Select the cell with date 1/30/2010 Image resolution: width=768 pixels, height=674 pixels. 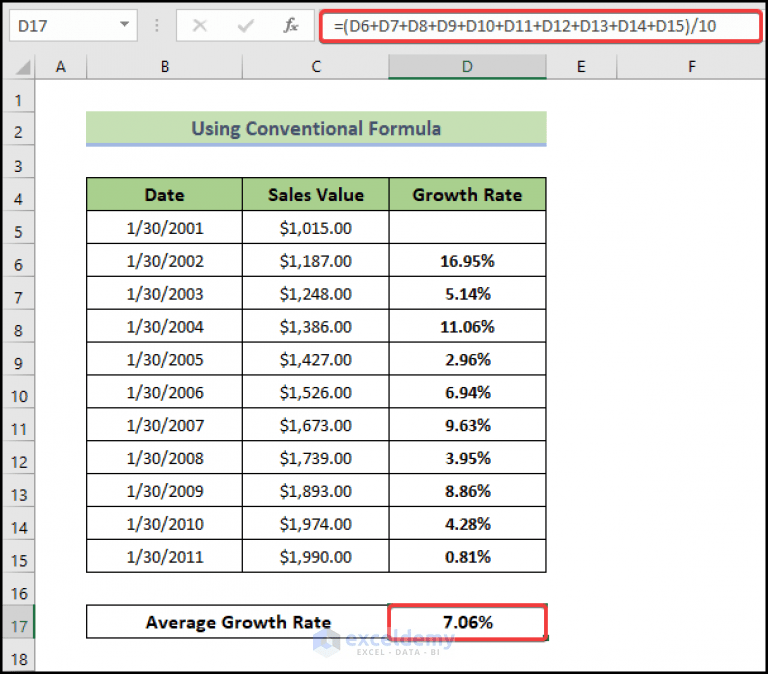165,524
